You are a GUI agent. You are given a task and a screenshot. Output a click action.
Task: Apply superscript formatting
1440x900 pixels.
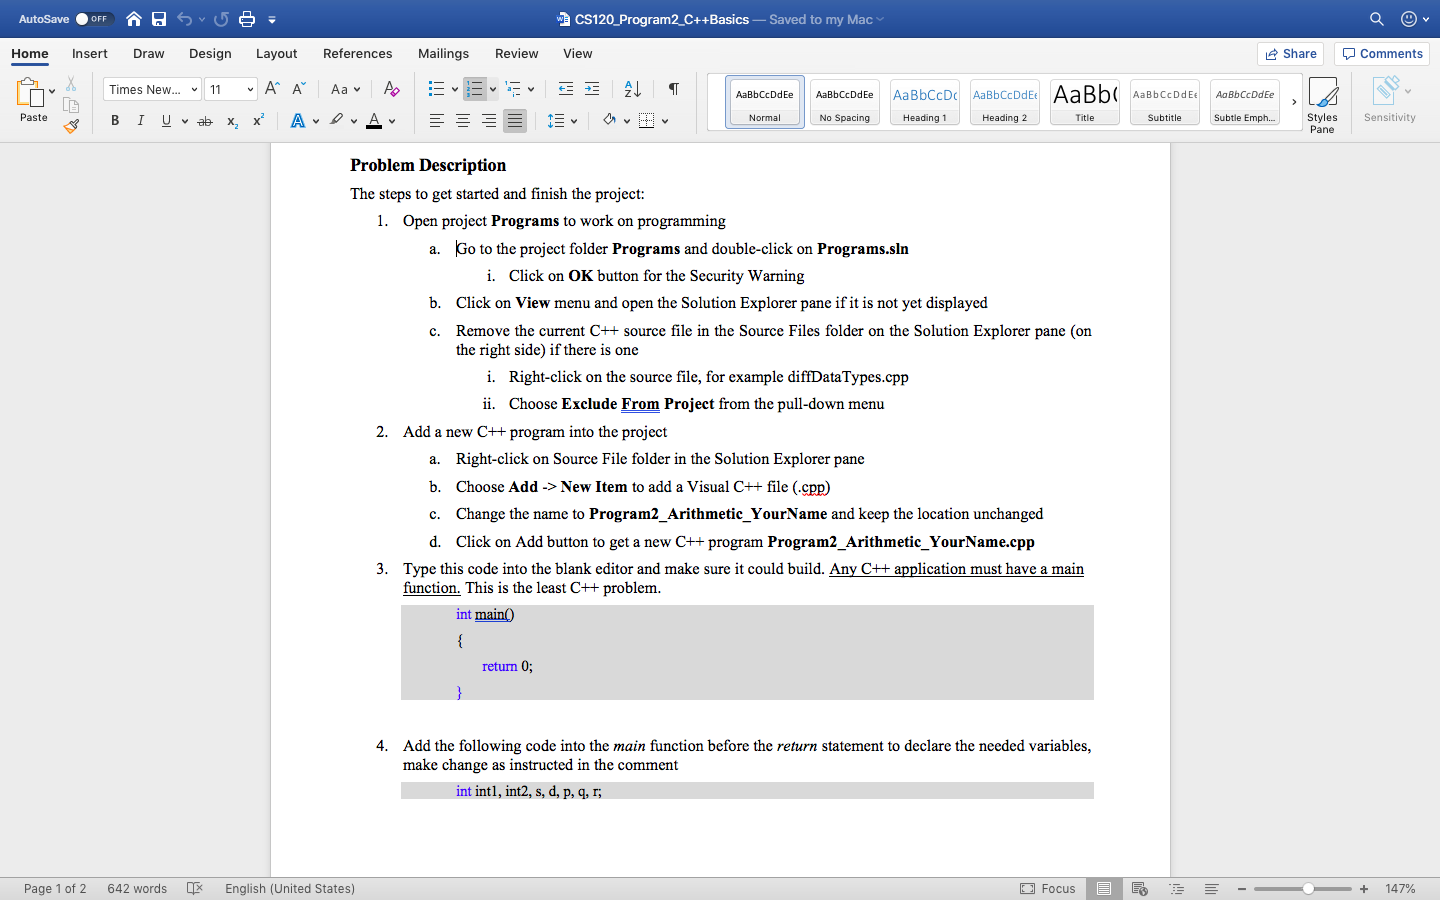(x=257, y=120)
